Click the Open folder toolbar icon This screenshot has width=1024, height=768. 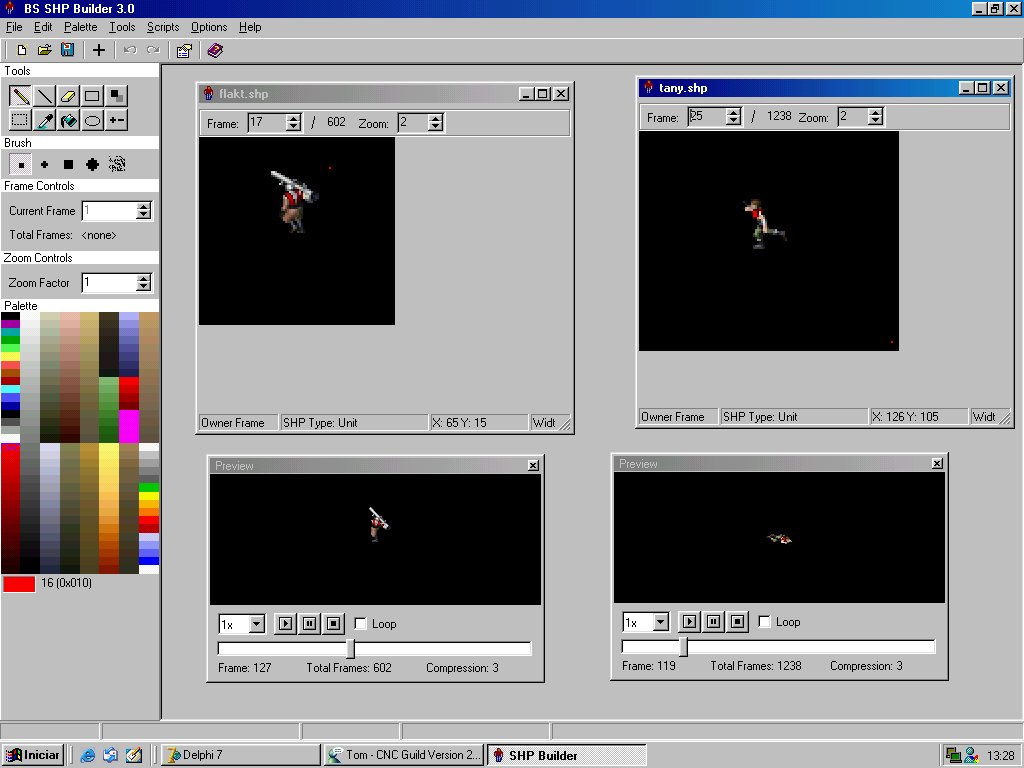45,50
